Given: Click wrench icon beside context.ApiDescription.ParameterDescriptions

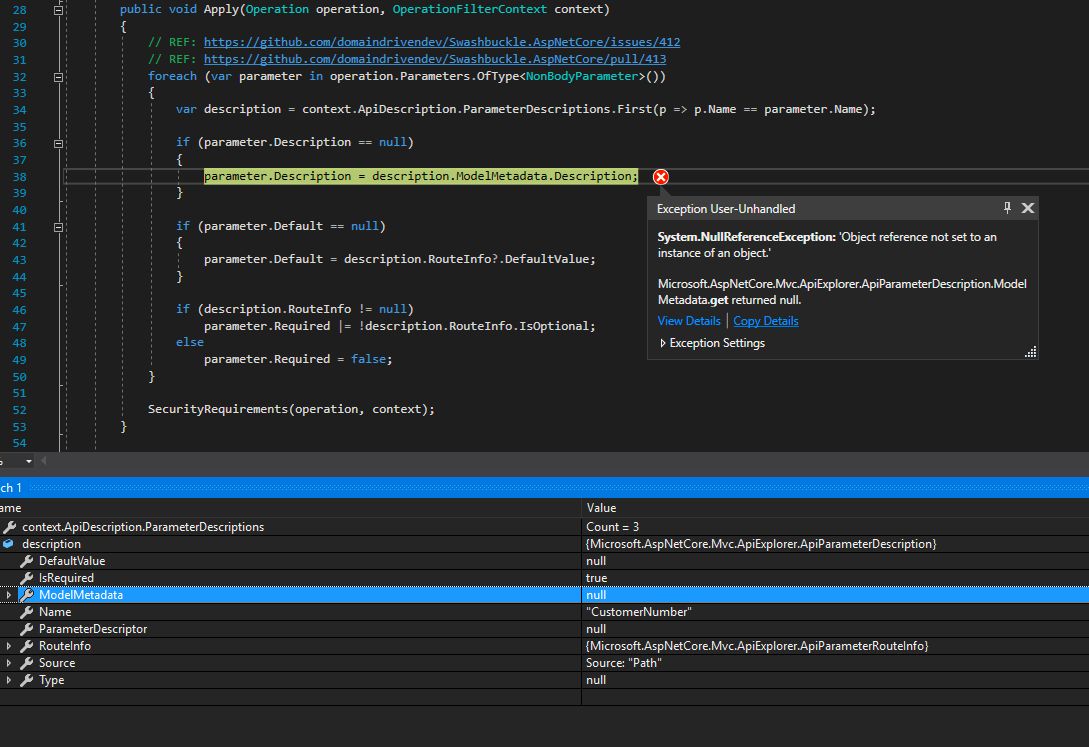Looking at the screenshot, I should 9,527.
